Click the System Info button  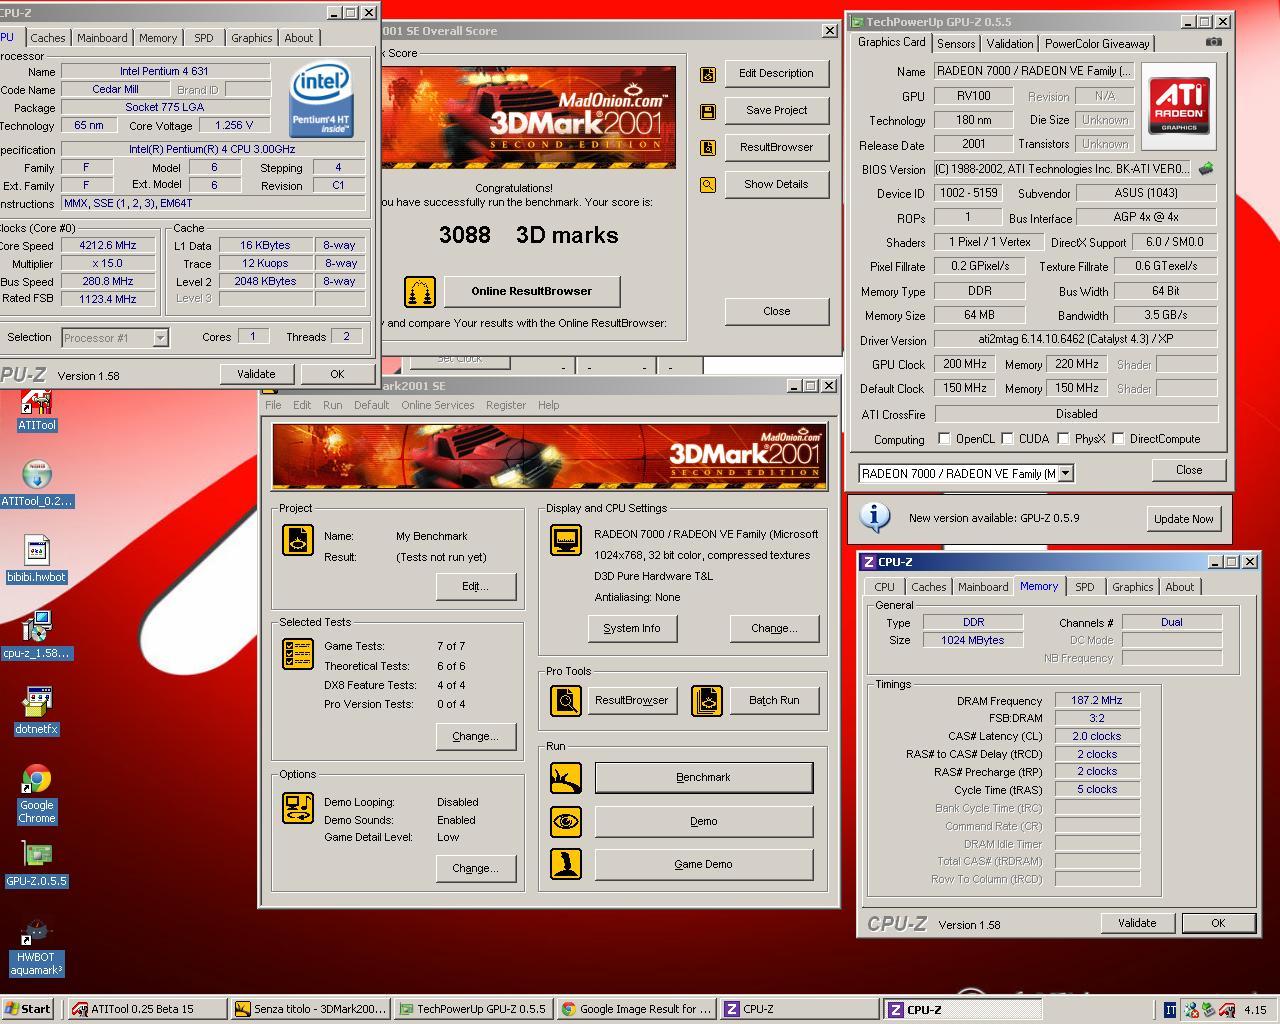(x=631, y=629)
